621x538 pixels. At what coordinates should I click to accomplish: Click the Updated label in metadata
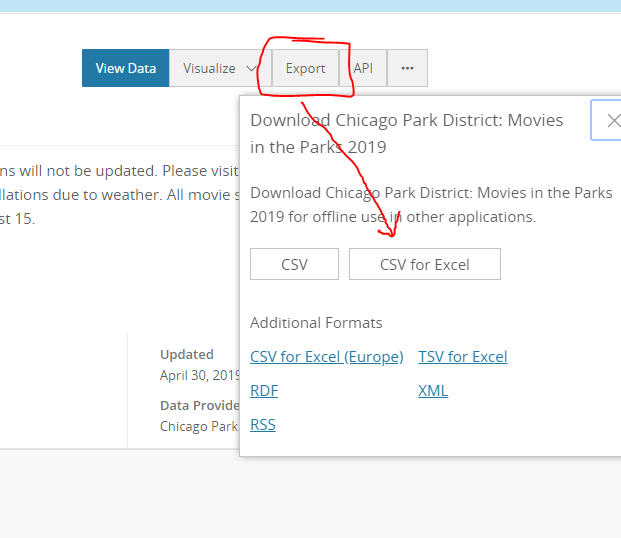(187, 354)
